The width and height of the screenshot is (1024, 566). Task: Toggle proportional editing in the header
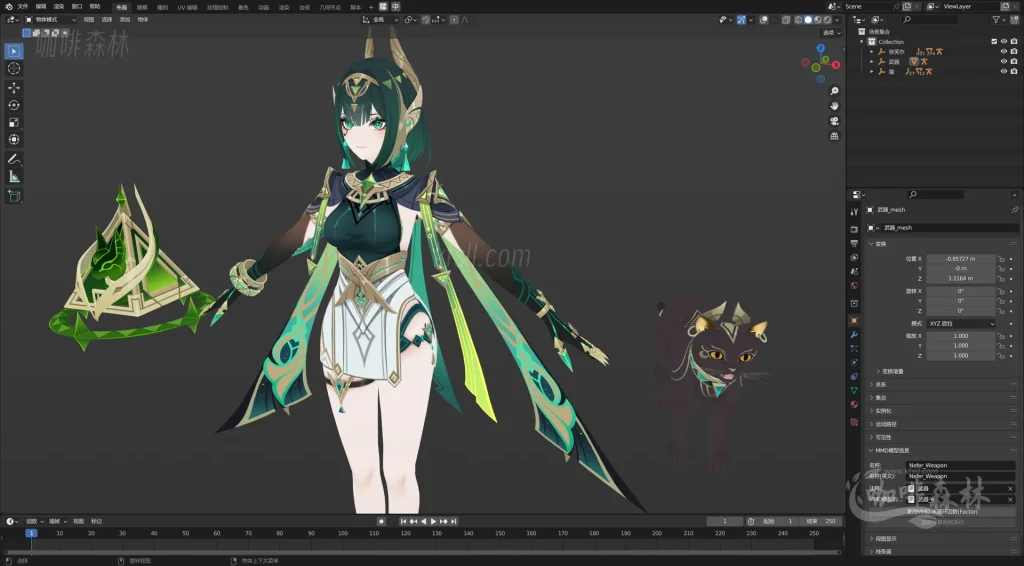[x=455, y=20]
